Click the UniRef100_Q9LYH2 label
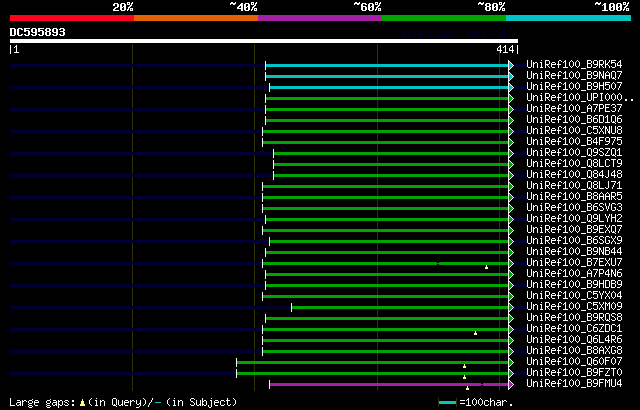Screen dimensions: 640x410 click(574, 219)
